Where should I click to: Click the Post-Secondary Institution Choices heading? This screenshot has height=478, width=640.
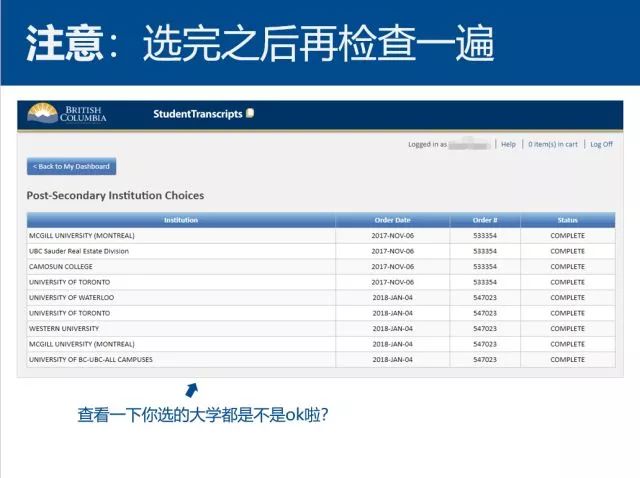pyautogui.click(x=115, y=196)
